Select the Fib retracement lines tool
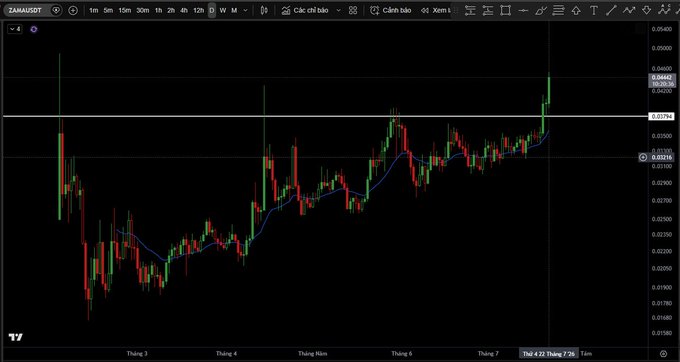Screen dimensions: 680x362 point(558,10)
